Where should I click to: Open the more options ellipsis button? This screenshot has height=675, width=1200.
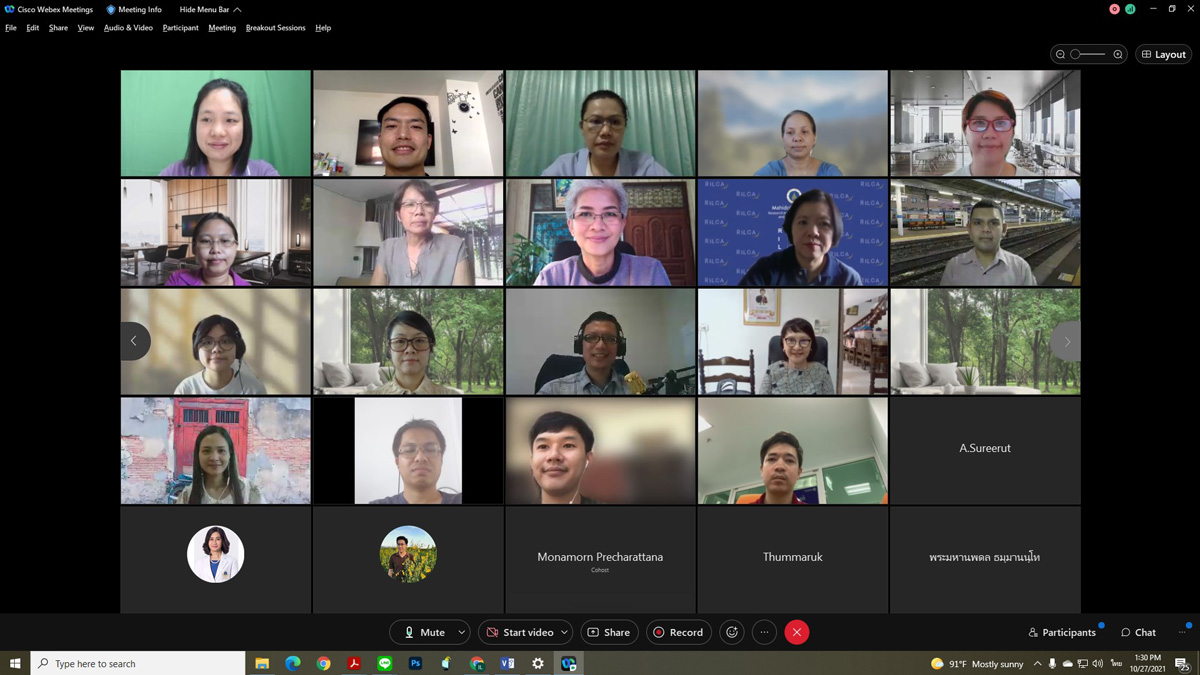point(764,632)
